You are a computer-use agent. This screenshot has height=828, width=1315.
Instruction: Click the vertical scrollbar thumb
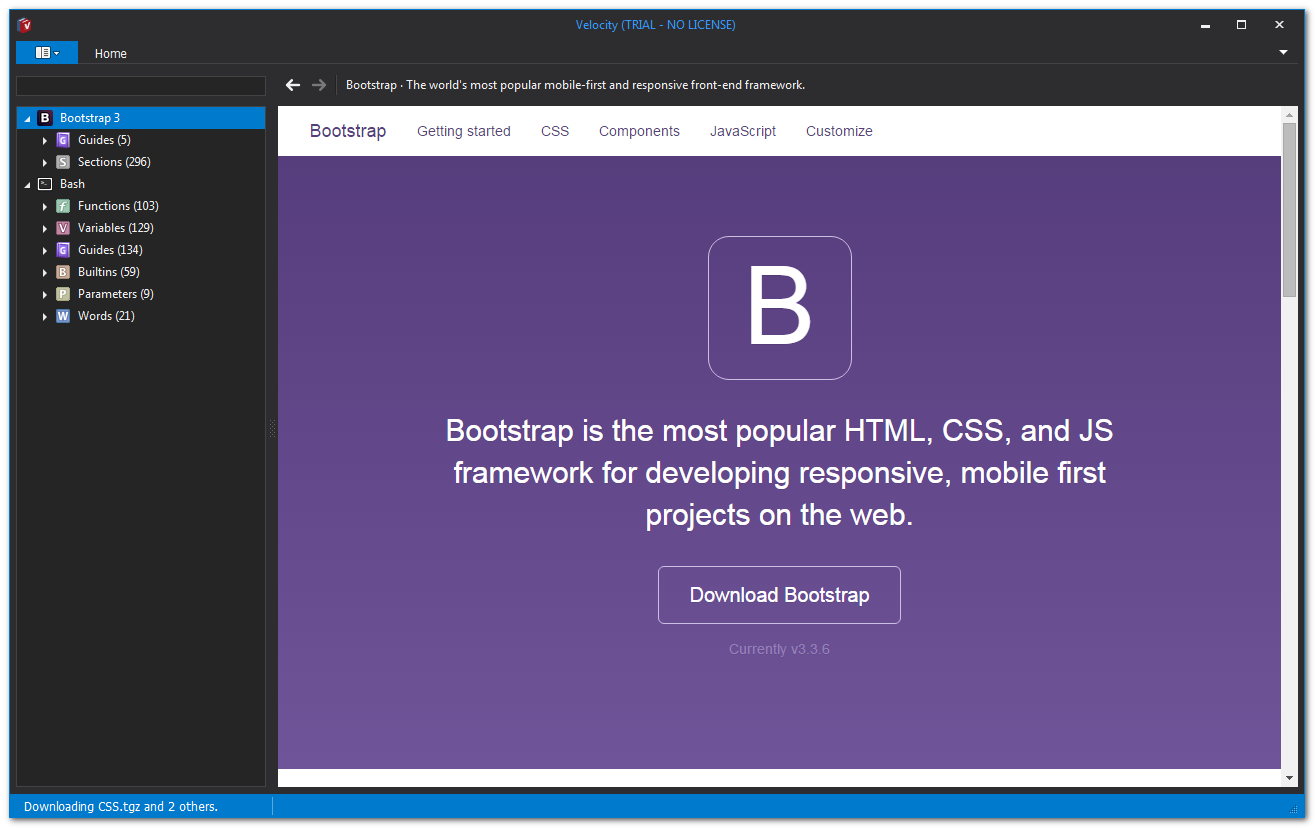click(x=1289, y=210)
